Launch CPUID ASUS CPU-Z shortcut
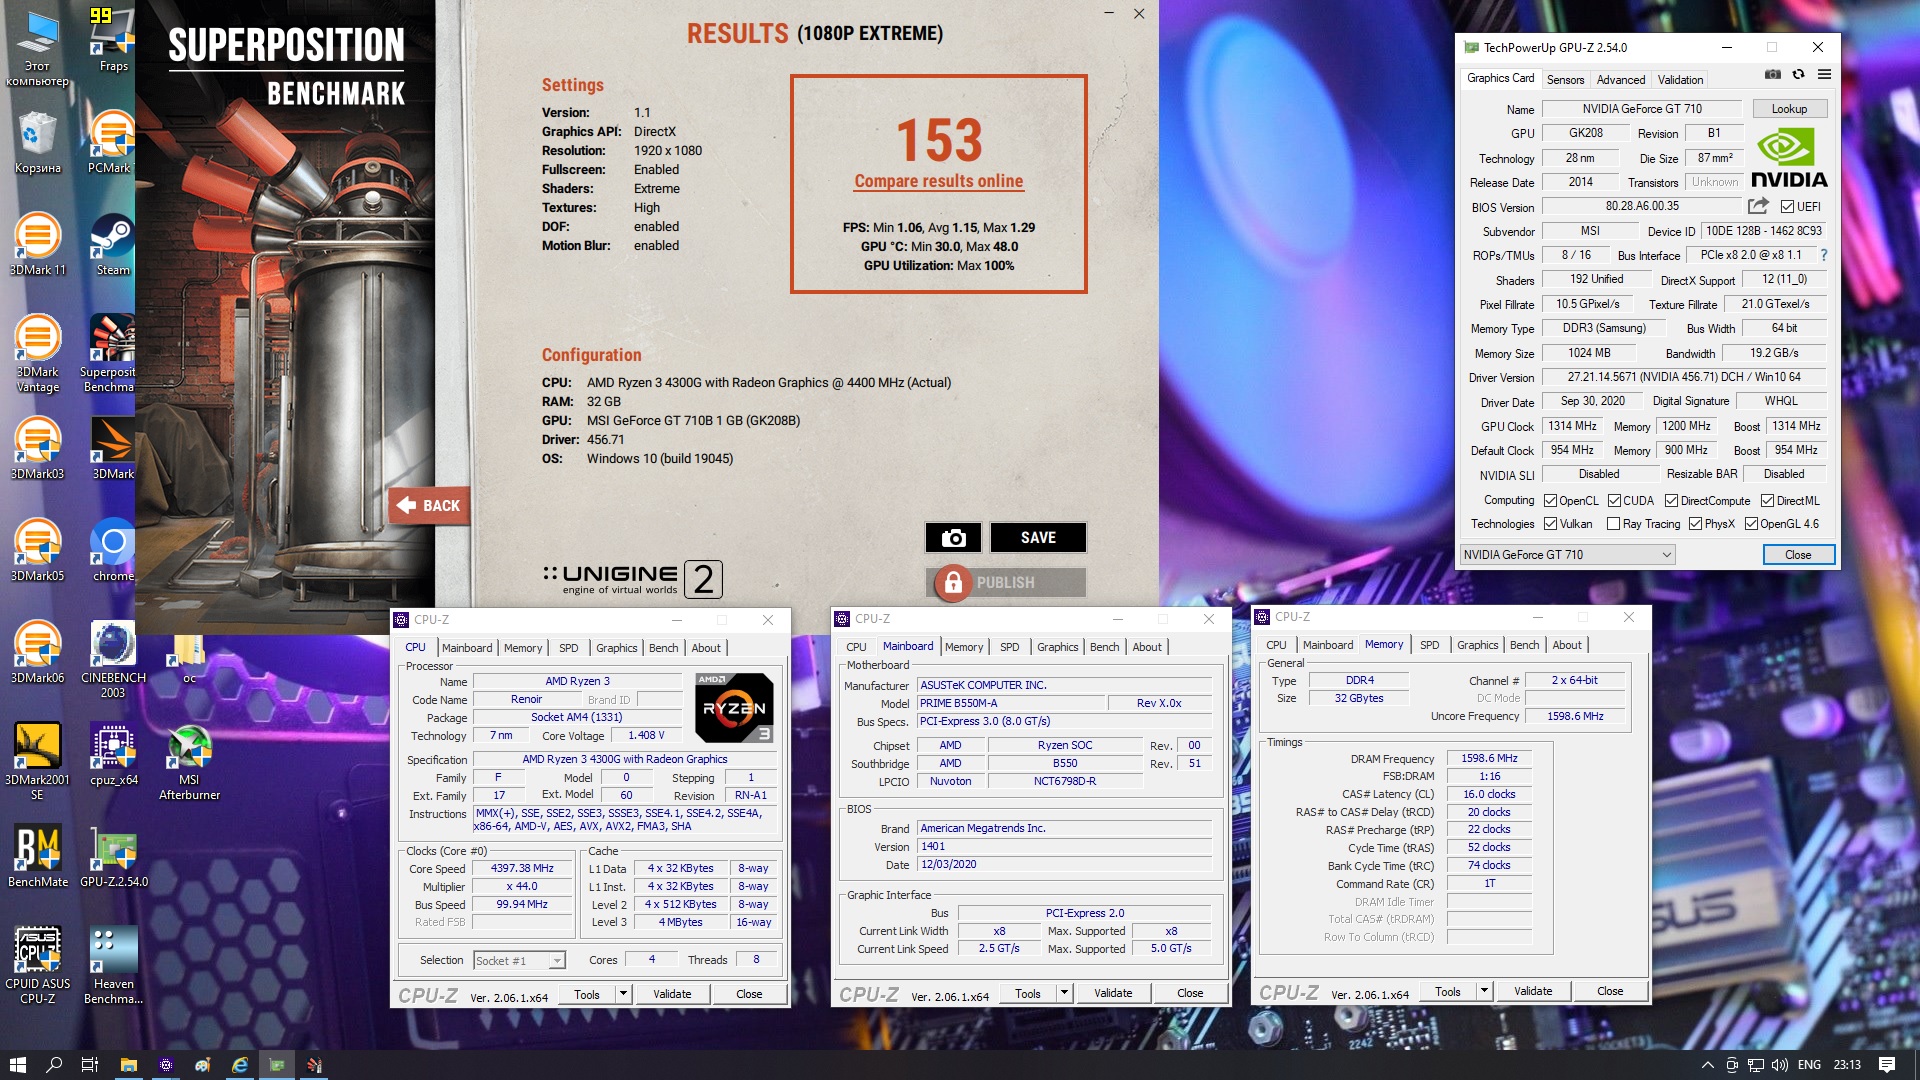 pos(37,965)
